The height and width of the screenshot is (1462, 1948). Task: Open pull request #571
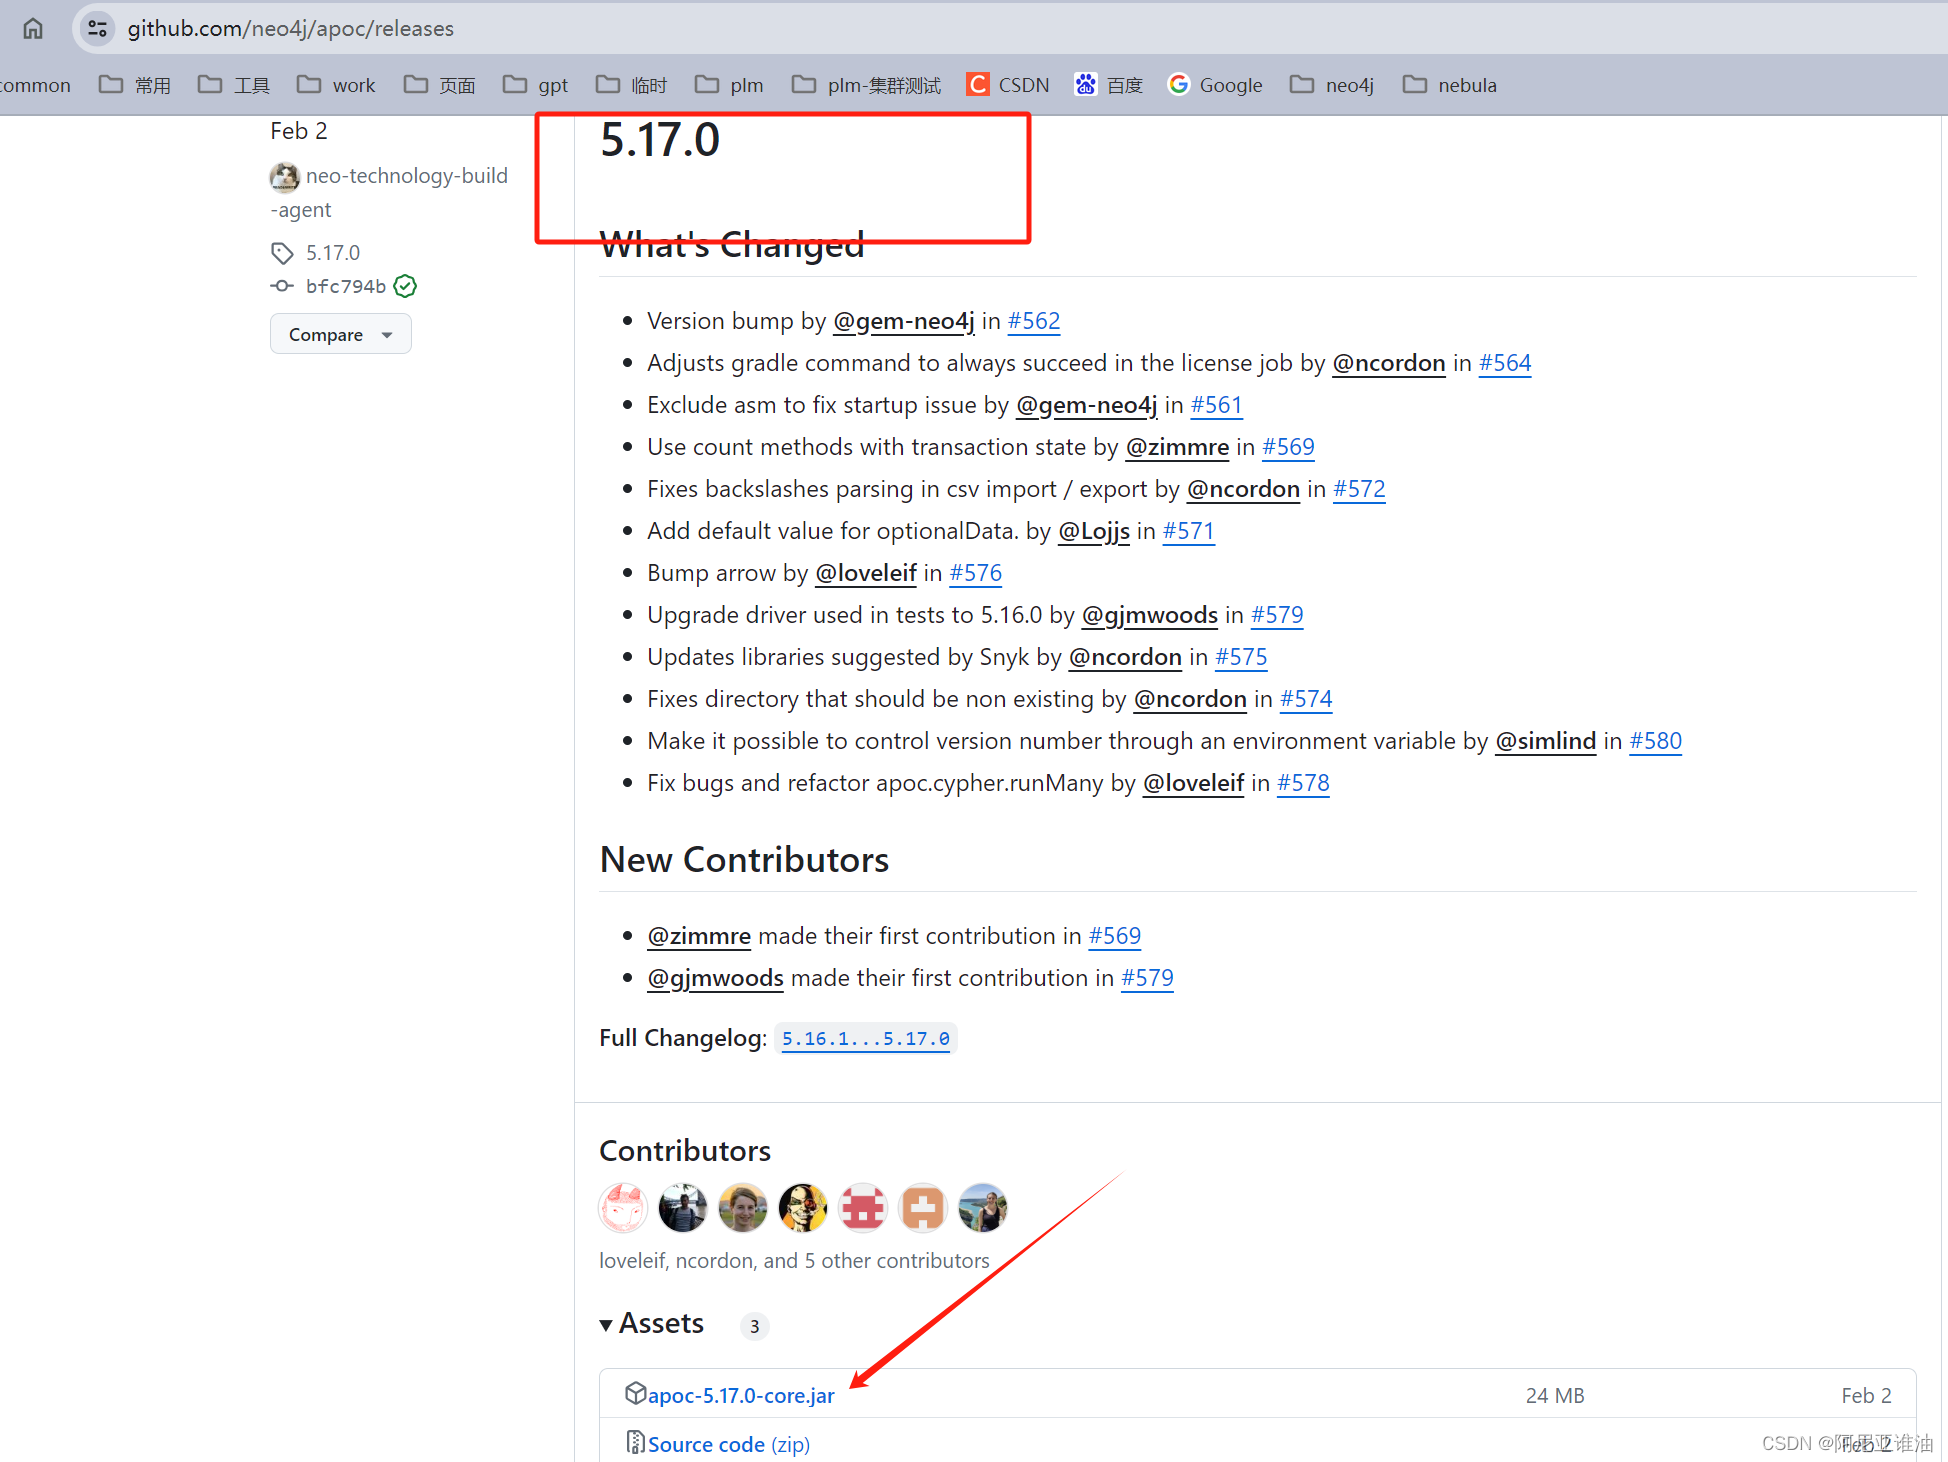point(1188,531)
